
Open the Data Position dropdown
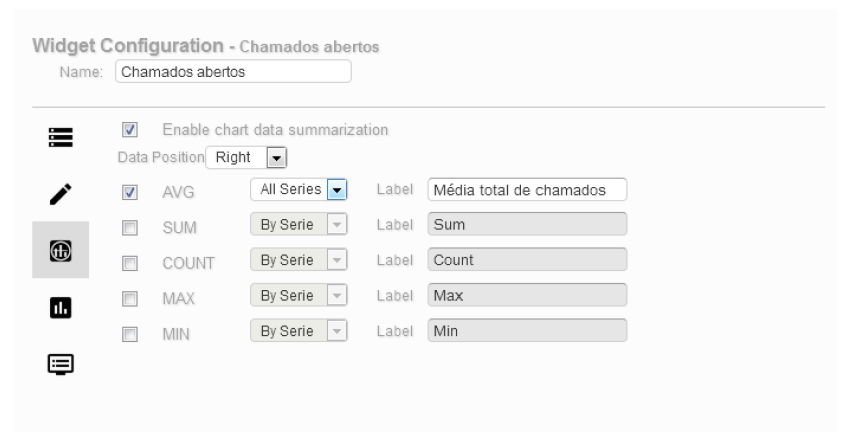click(246, 157)
